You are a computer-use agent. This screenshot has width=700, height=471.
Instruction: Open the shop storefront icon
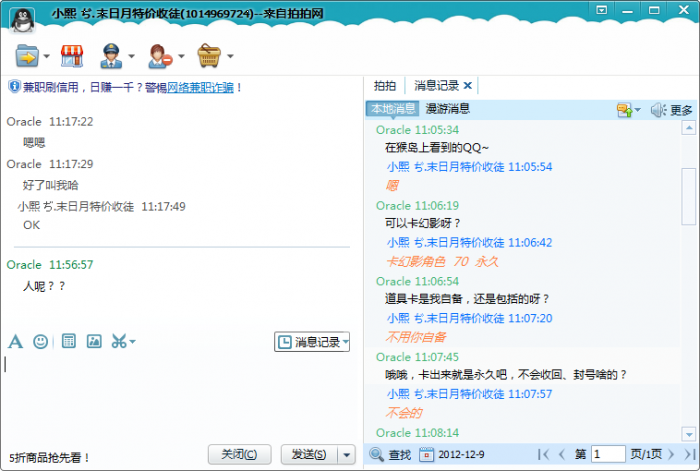tap(72, 56)
